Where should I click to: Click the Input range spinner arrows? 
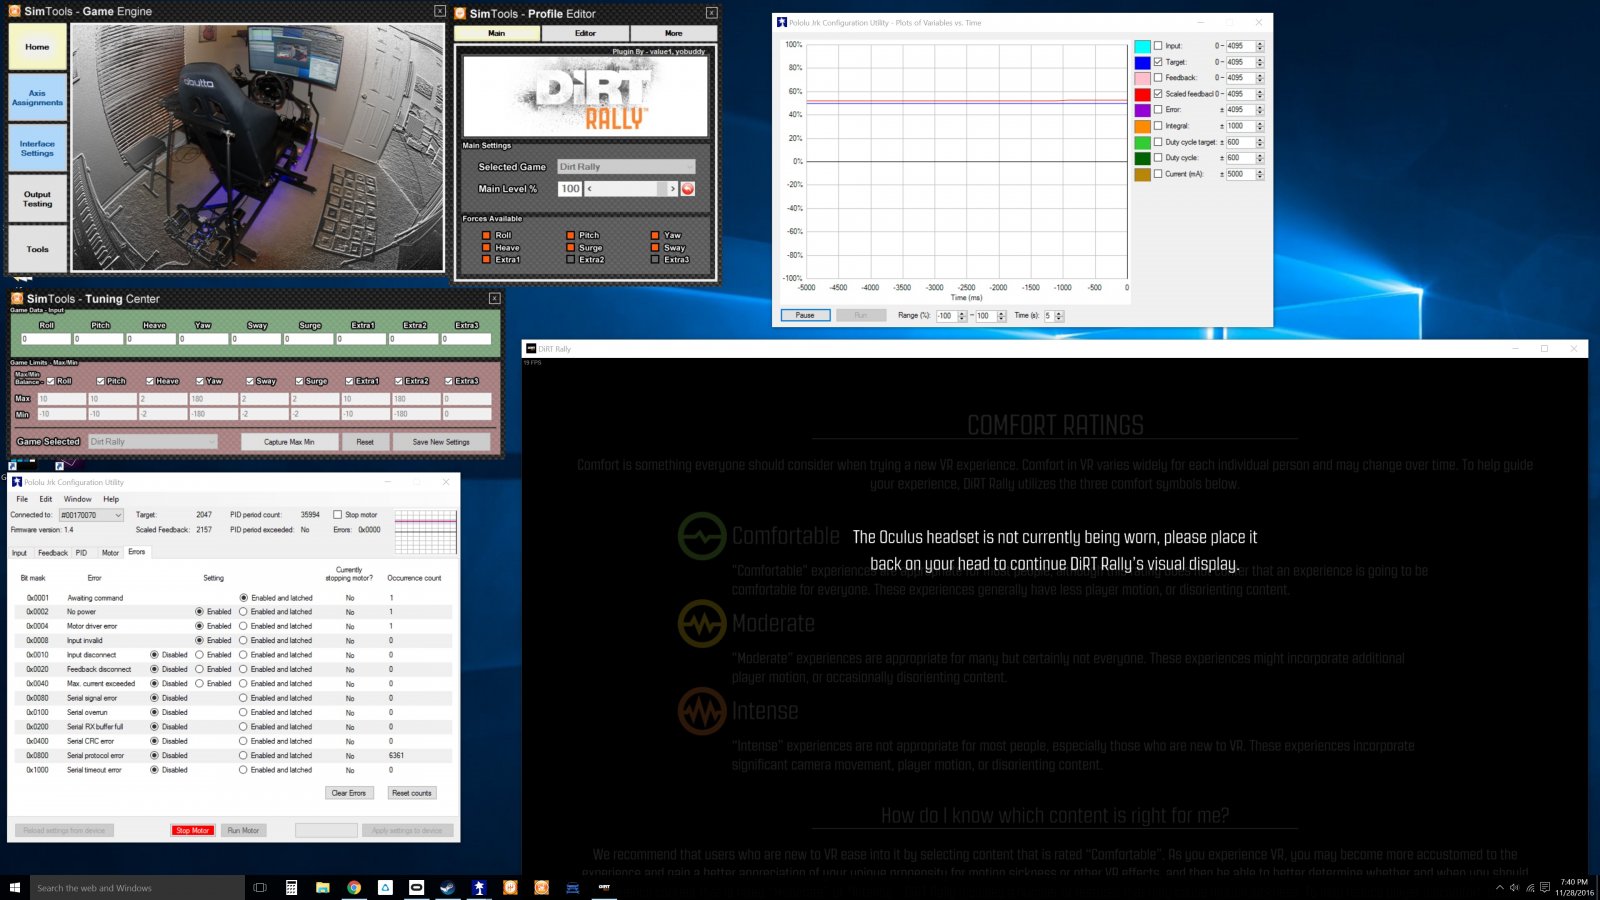tap(1260, 46)
